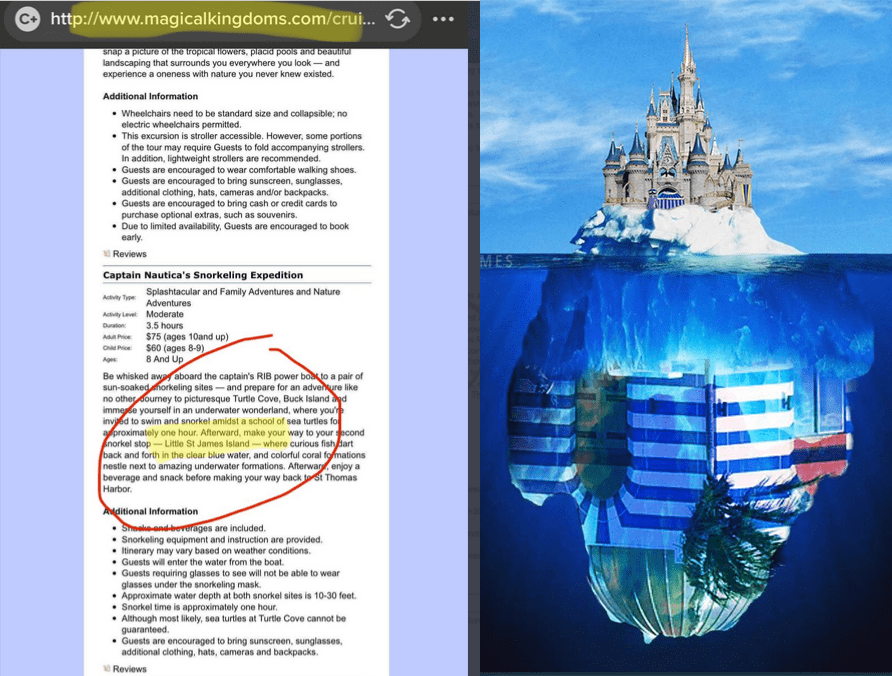Open the three-dot browser menu

443,19
